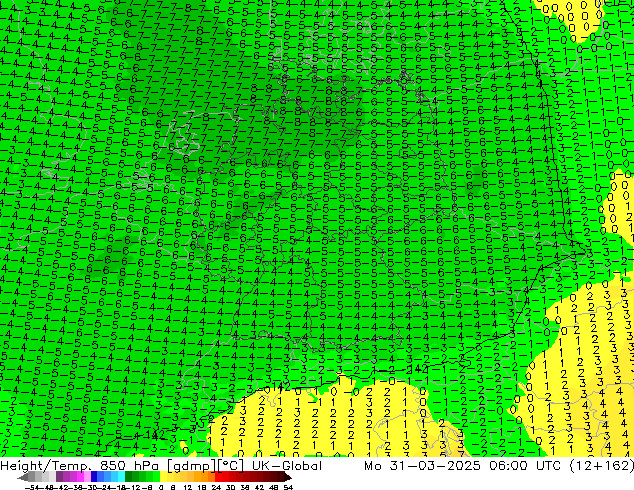The width and height of the screenshot is (634, 490).
Task: Click the '-54' legend scale value
Action: [32, 488]
